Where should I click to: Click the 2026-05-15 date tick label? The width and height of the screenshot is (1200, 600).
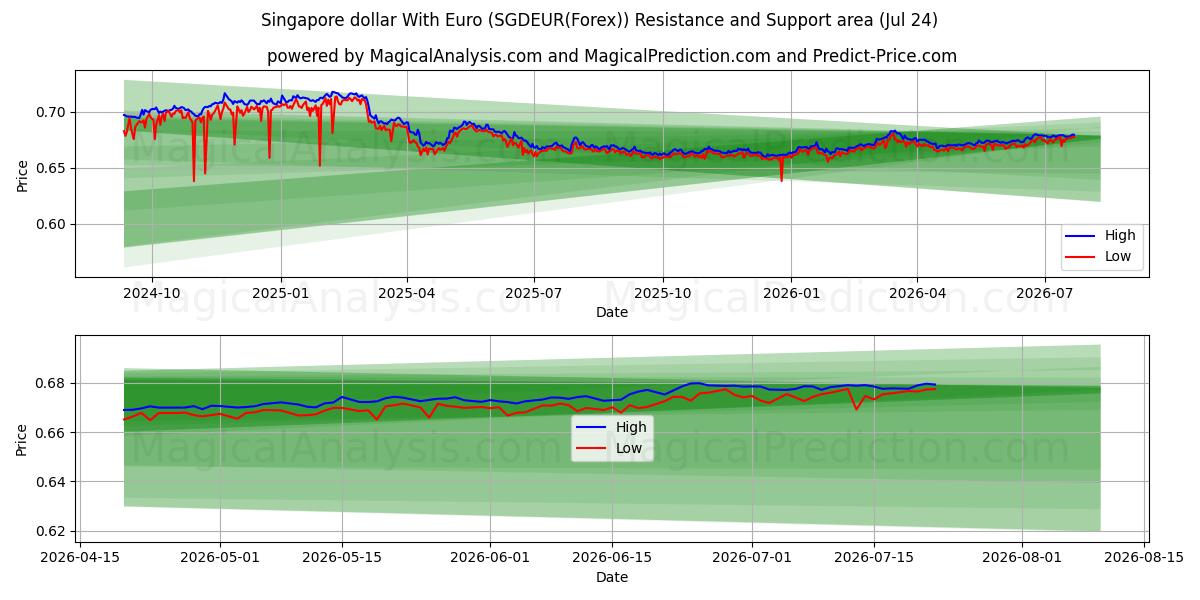point(341,558)
